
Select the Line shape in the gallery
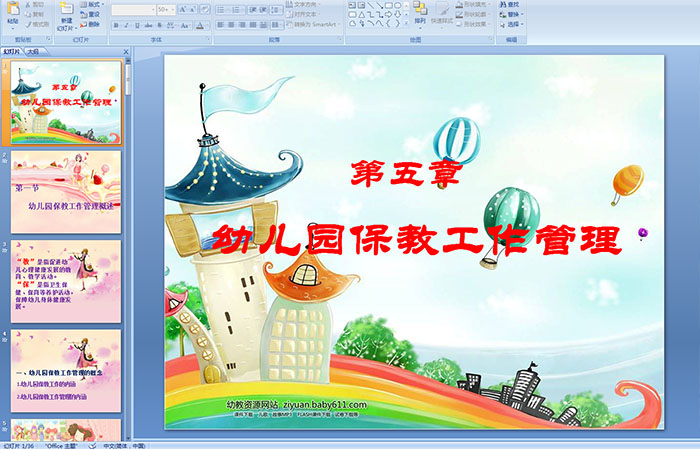click(x=371, y=5)
